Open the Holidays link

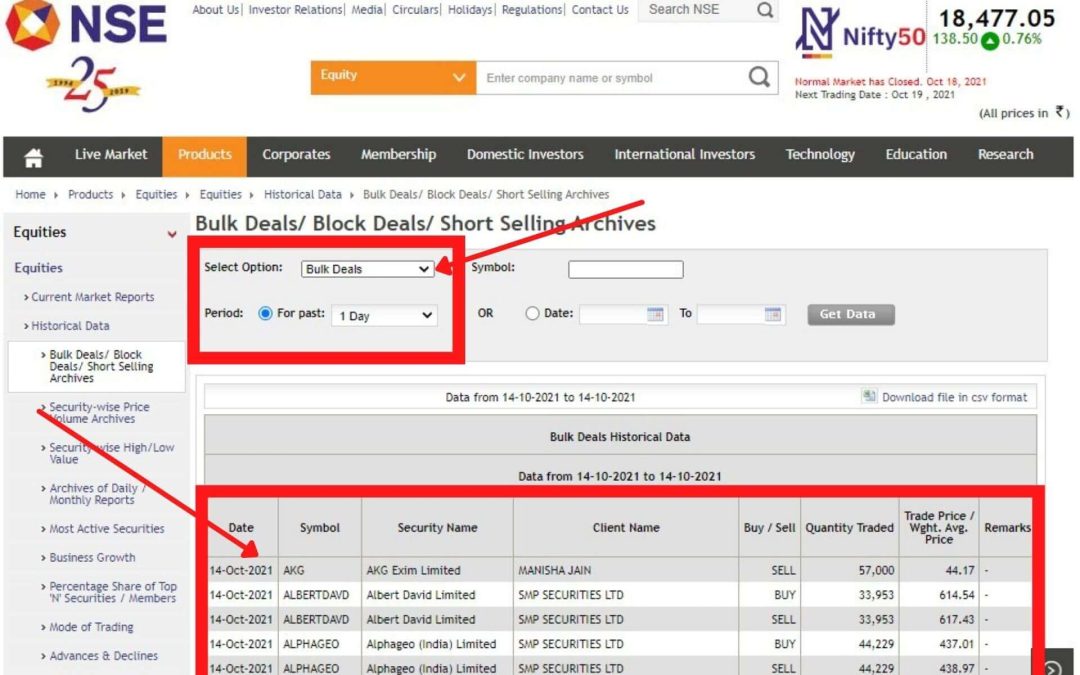470,10
